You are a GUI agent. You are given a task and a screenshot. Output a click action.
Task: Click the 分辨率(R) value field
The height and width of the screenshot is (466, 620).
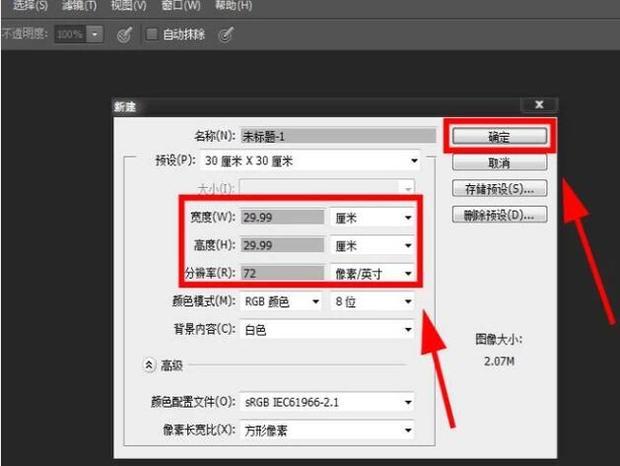[282, 273]
